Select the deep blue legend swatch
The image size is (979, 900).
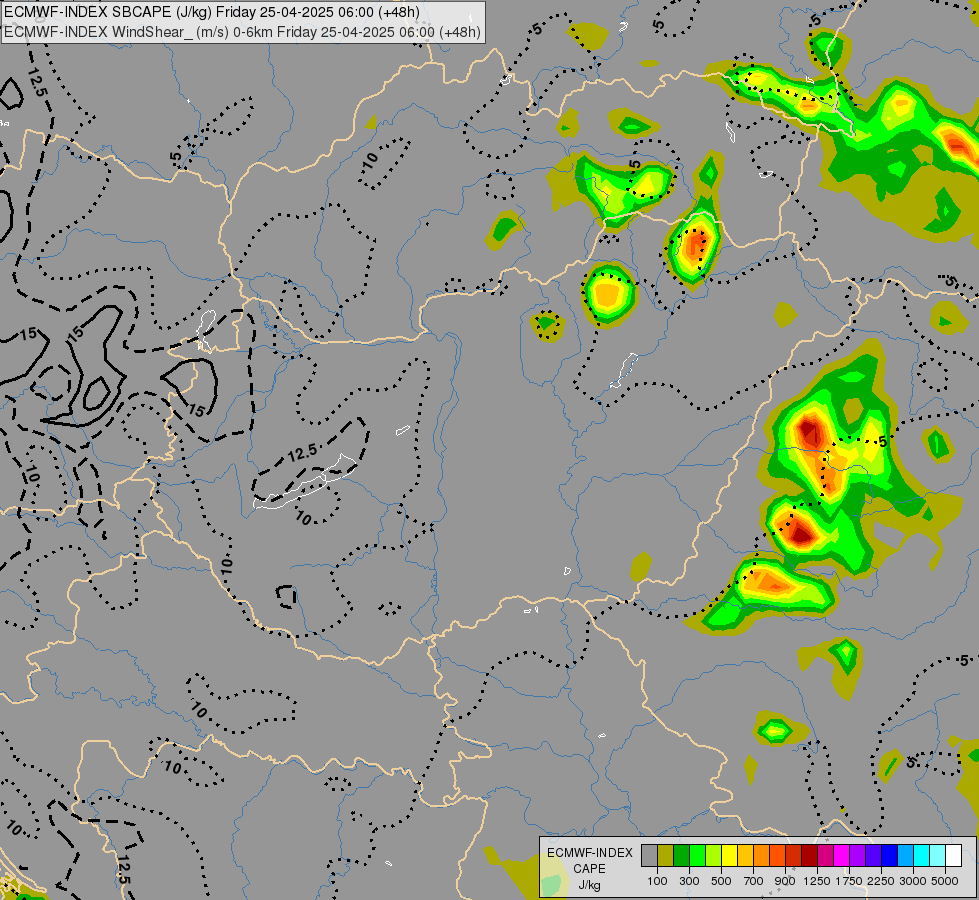tap(890, 856)
